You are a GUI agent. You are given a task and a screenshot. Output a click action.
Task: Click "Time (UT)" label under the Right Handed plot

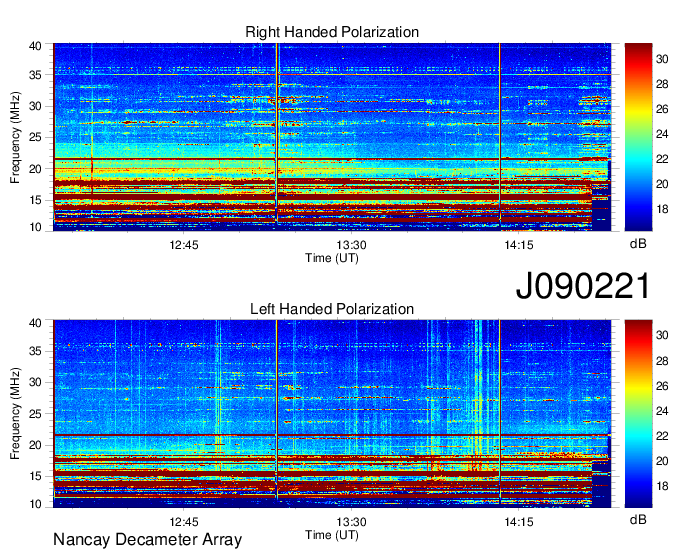332,258
